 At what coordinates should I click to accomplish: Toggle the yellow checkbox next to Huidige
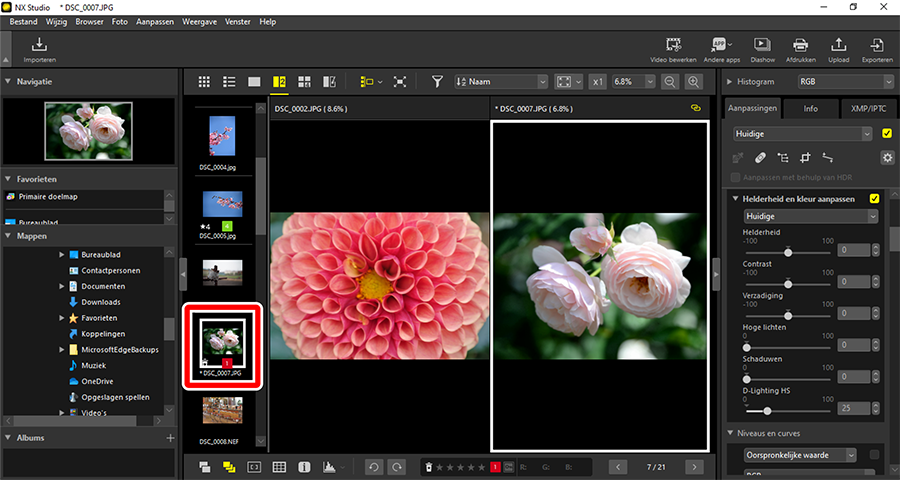(x=887, y=134)
